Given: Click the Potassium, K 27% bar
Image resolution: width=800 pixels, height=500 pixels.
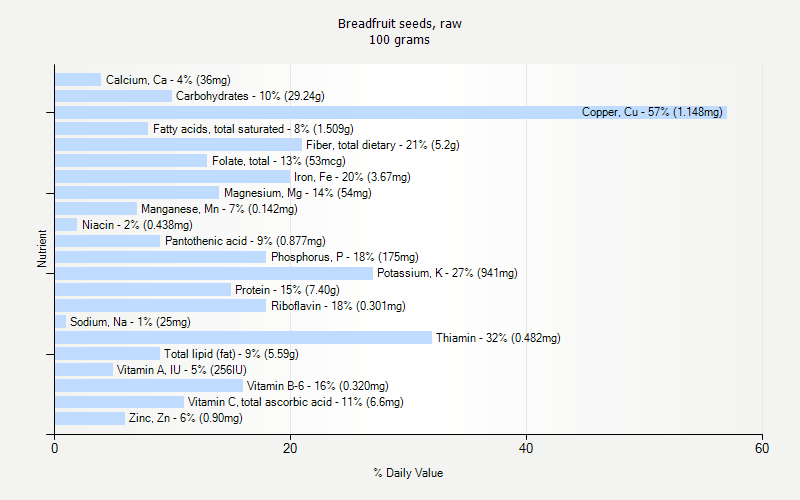Looking at the screenshot, I should [x=214, y=273].
